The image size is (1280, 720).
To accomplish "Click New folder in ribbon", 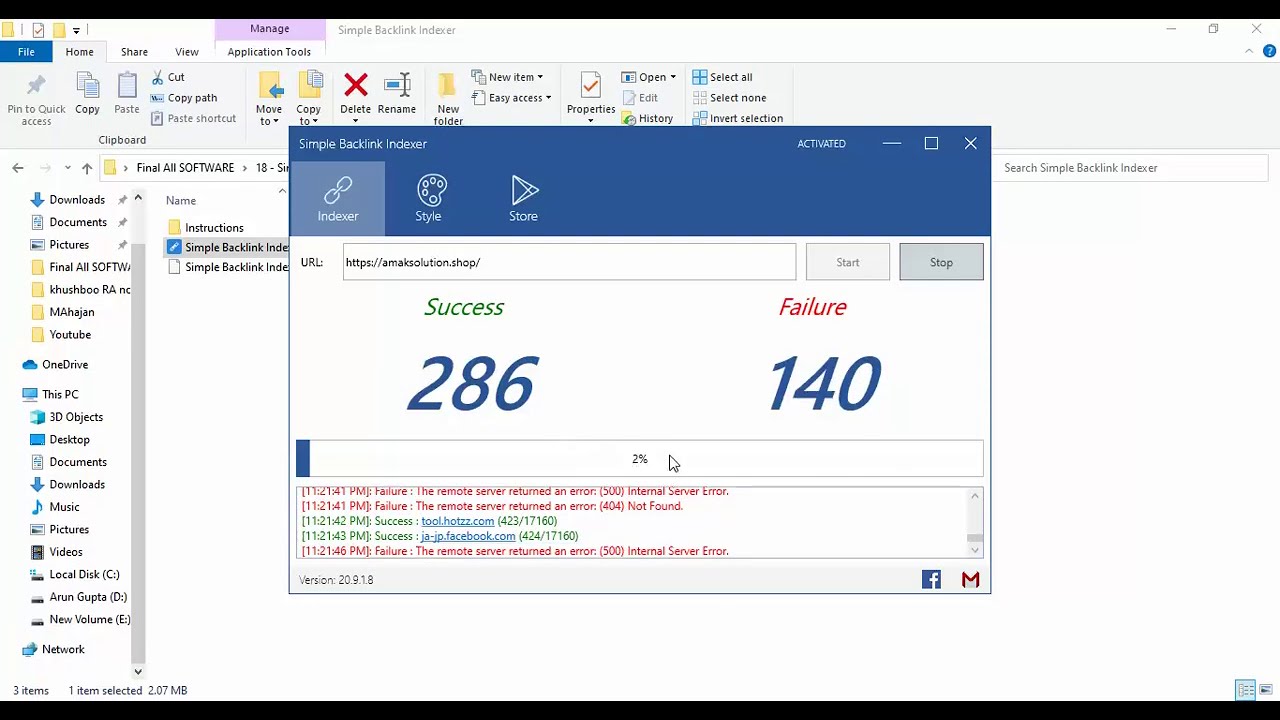I will pos(448,99).
